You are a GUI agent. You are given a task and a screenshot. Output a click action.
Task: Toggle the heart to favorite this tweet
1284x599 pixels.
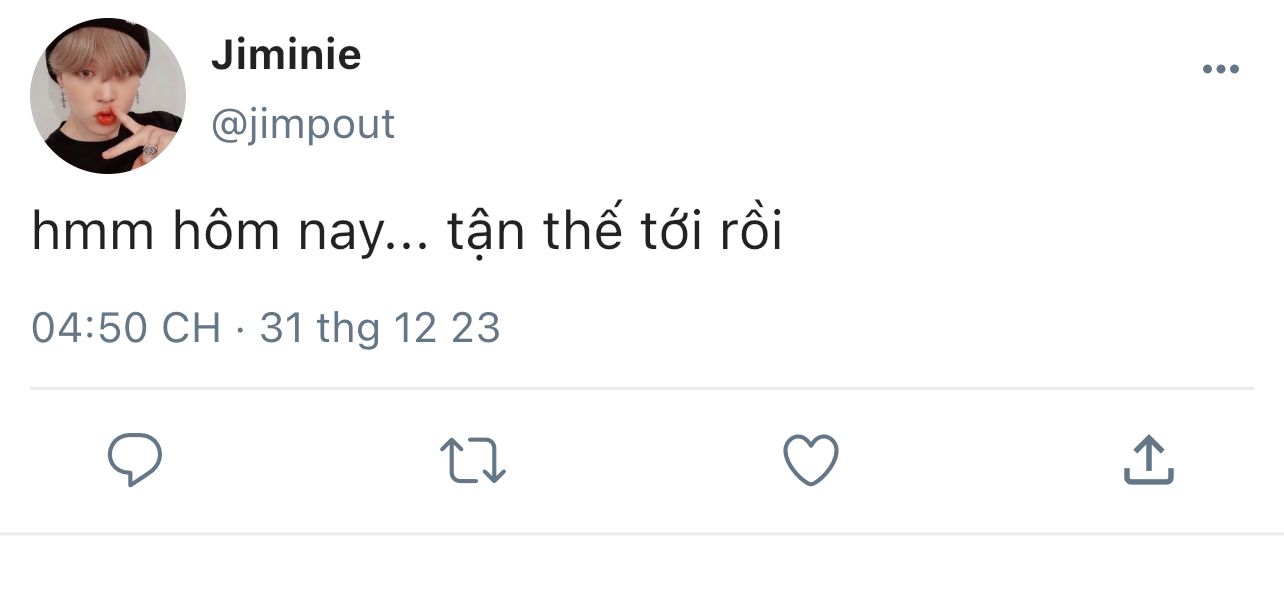click(810, 461)
